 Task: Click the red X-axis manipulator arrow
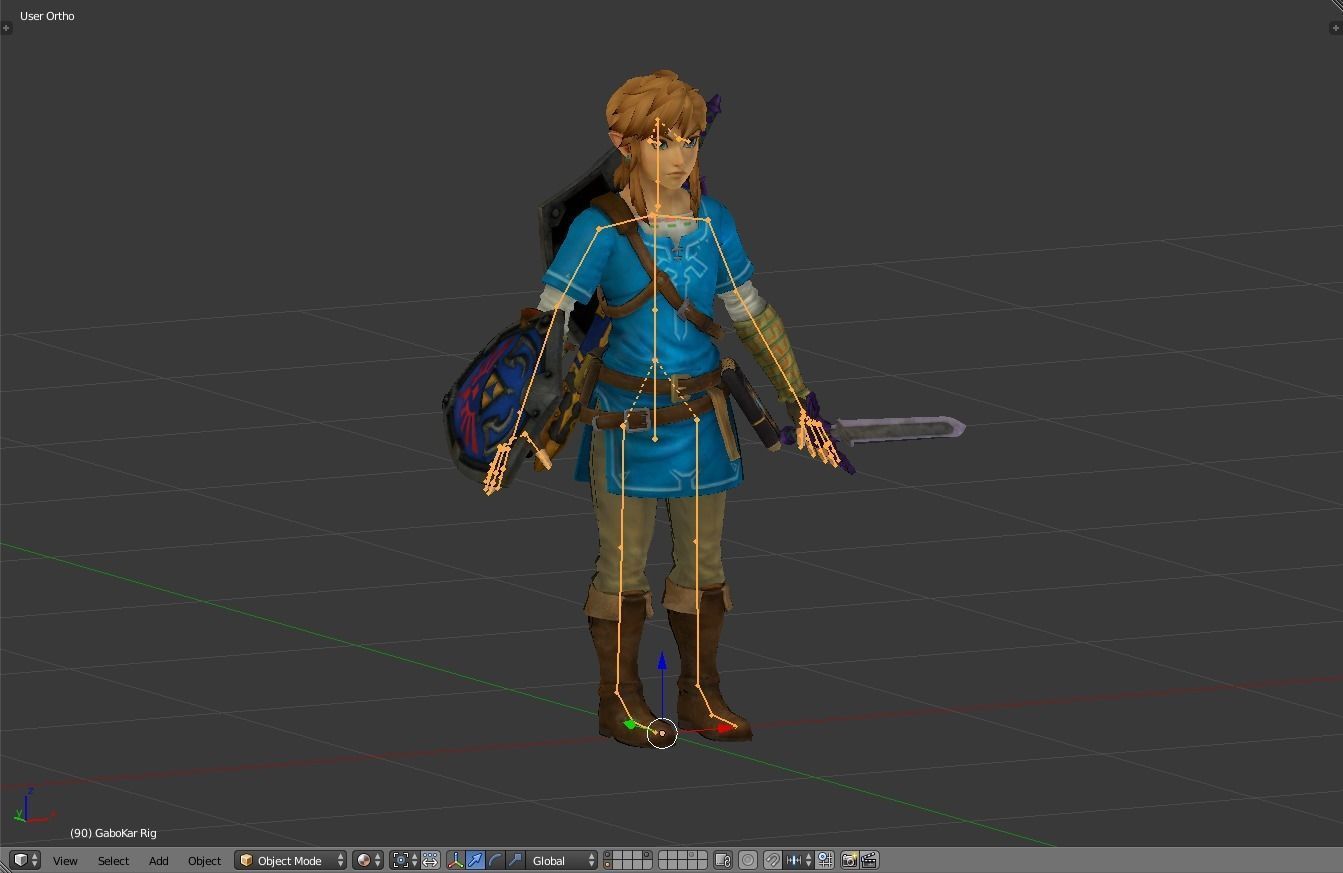click(725, 729)
